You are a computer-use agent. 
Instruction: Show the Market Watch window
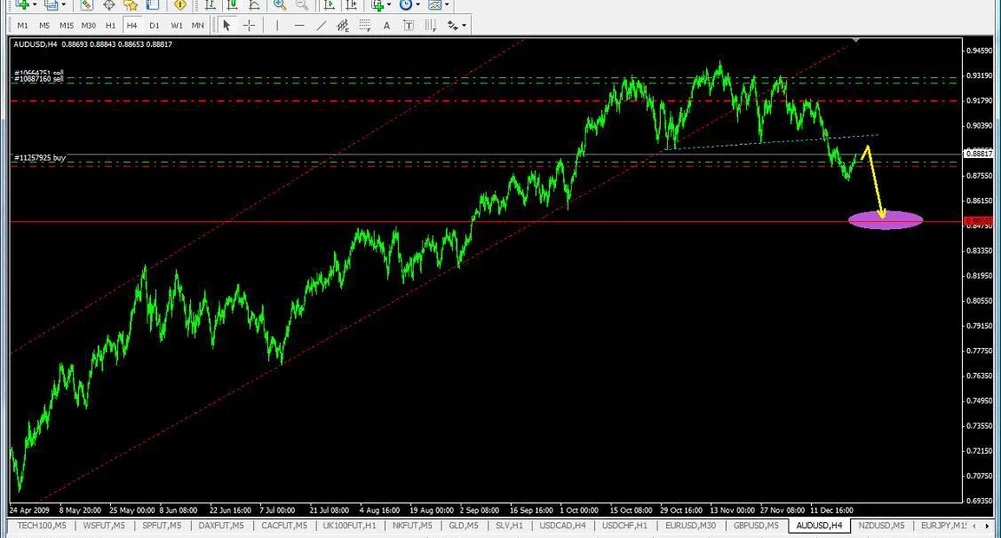pyautogui.click(x=87, y=4)
